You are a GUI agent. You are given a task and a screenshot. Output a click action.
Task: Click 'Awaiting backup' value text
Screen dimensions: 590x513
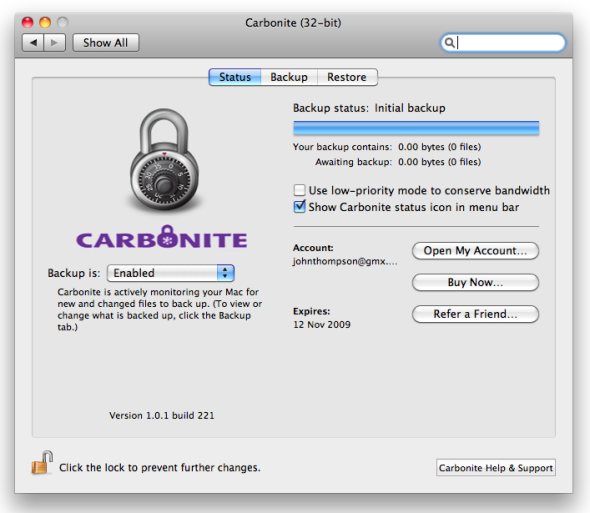(439, 162)
